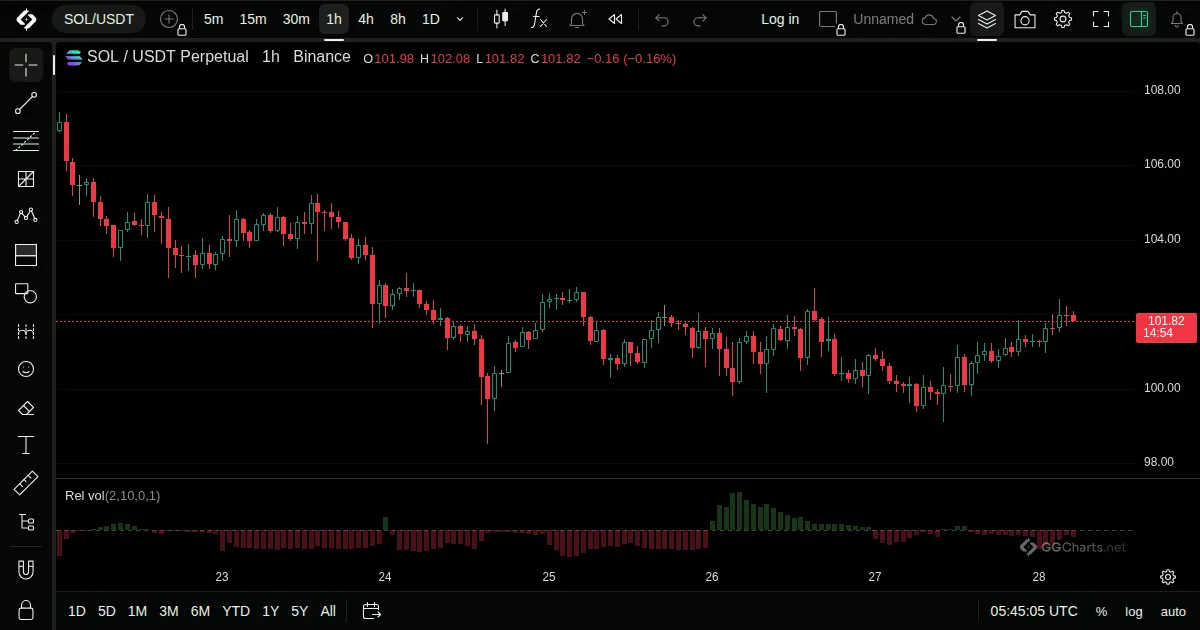Toggle magnet snapping mode
Image resolution: width=1200 pixels, height=630 pixels.
click(26, 570)
